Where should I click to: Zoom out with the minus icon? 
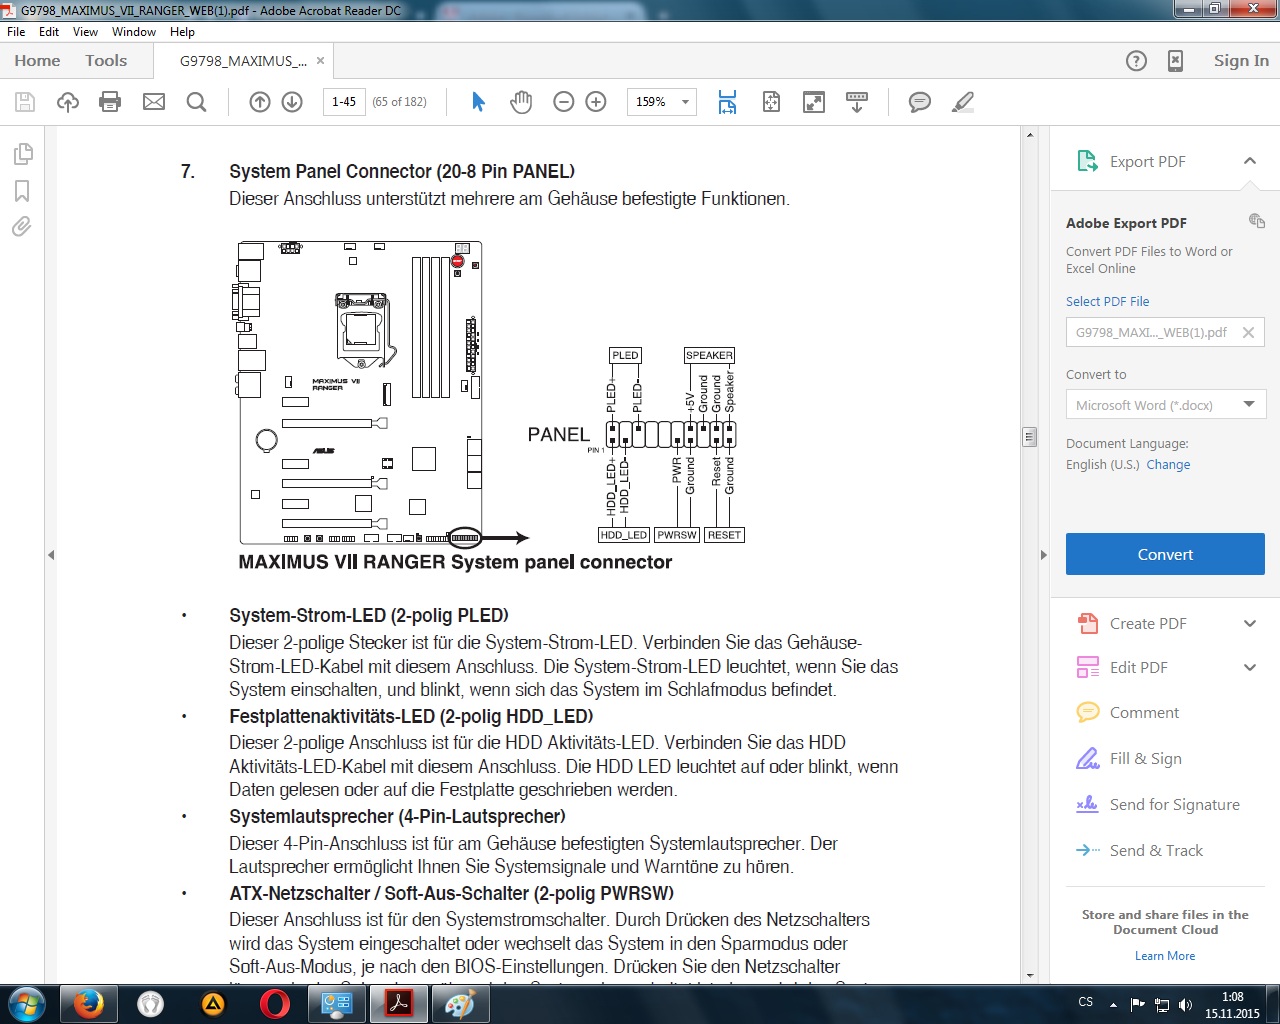tap(564, 102)
